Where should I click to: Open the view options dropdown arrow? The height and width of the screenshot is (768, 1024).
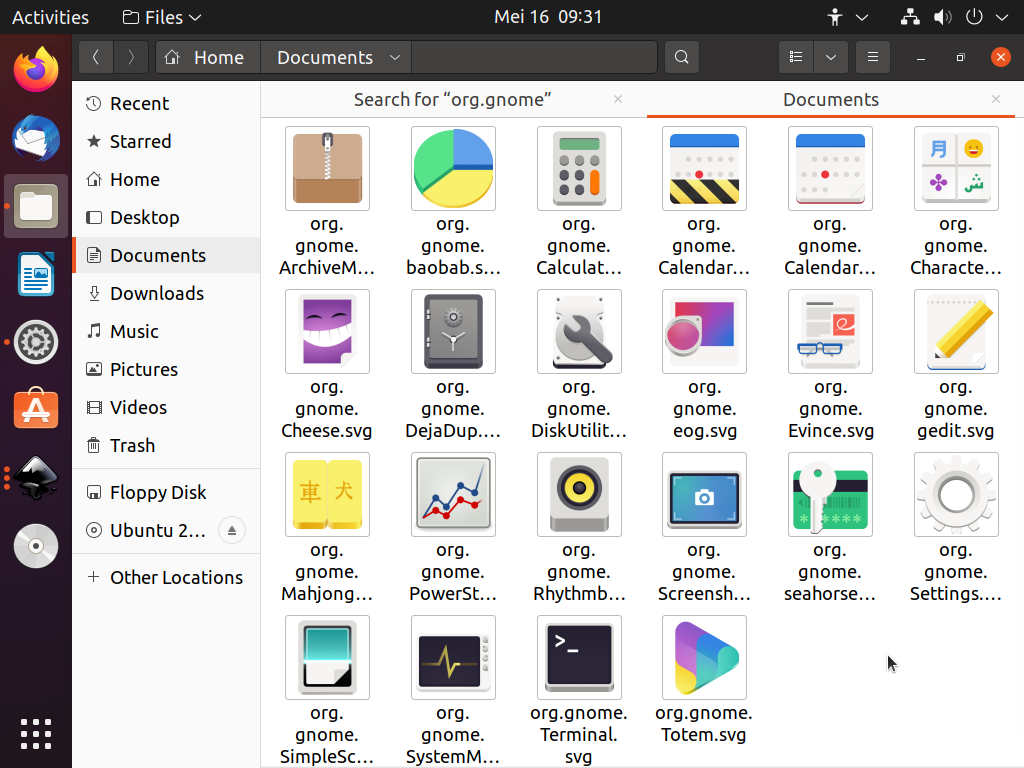(831, 57)
